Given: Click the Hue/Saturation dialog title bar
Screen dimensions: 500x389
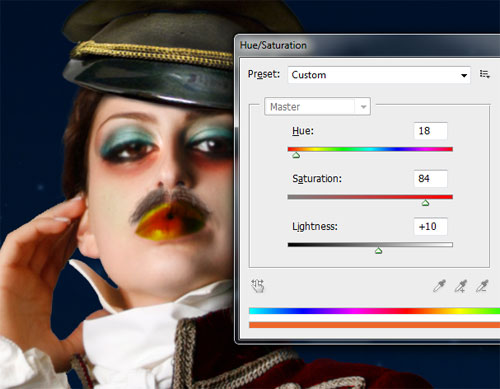Looking at the screenshot, I should [368, 45].
